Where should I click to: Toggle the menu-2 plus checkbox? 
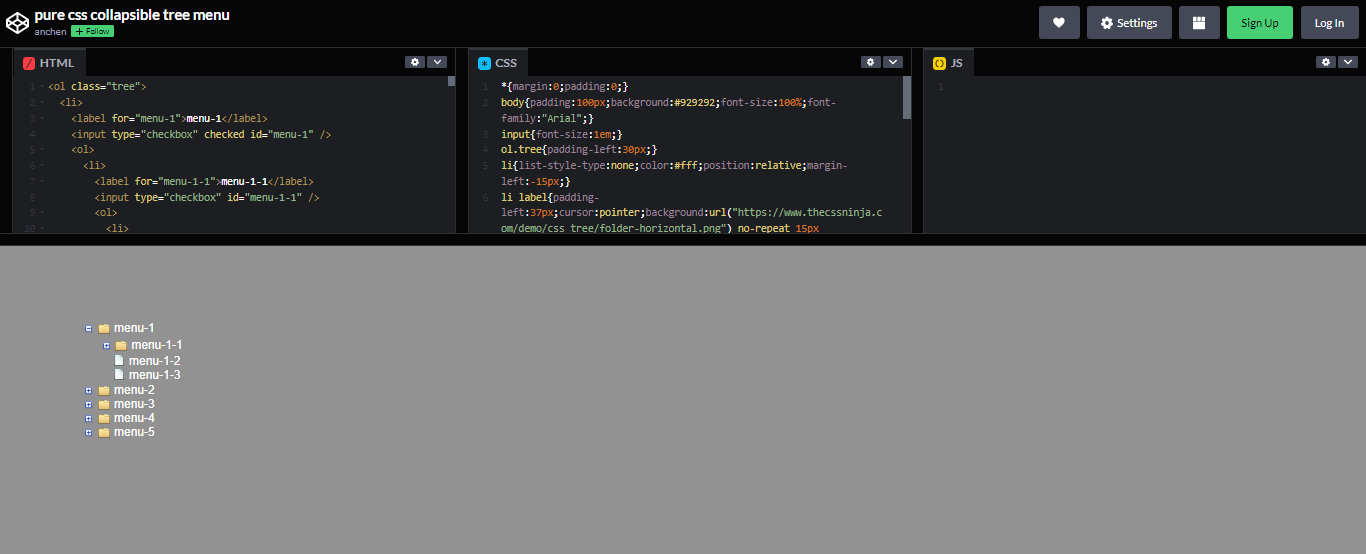pyautogui.click(x=89, y=390)
